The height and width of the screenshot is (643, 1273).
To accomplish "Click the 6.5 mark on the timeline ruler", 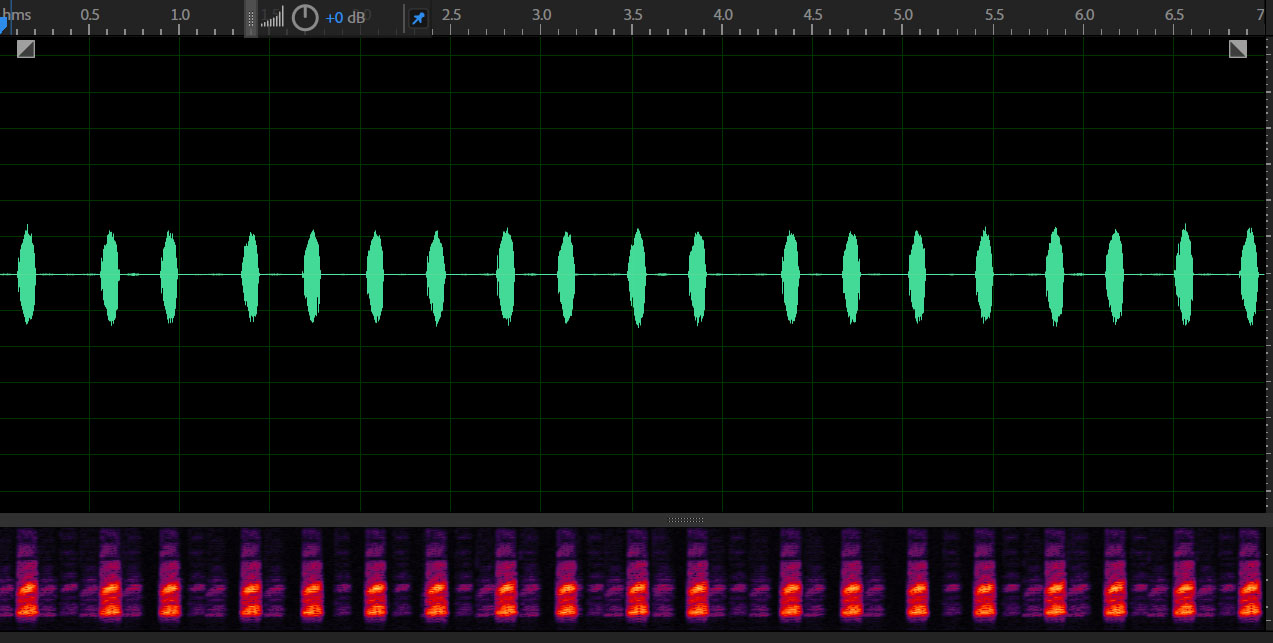I will point(1175,16).
